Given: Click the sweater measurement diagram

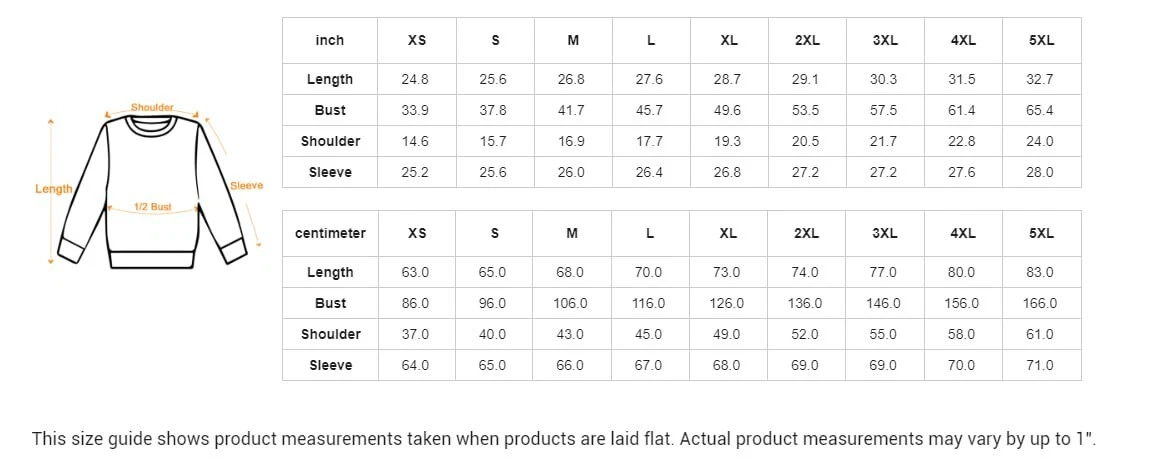Looking at the screenshot, I should 152,190.
